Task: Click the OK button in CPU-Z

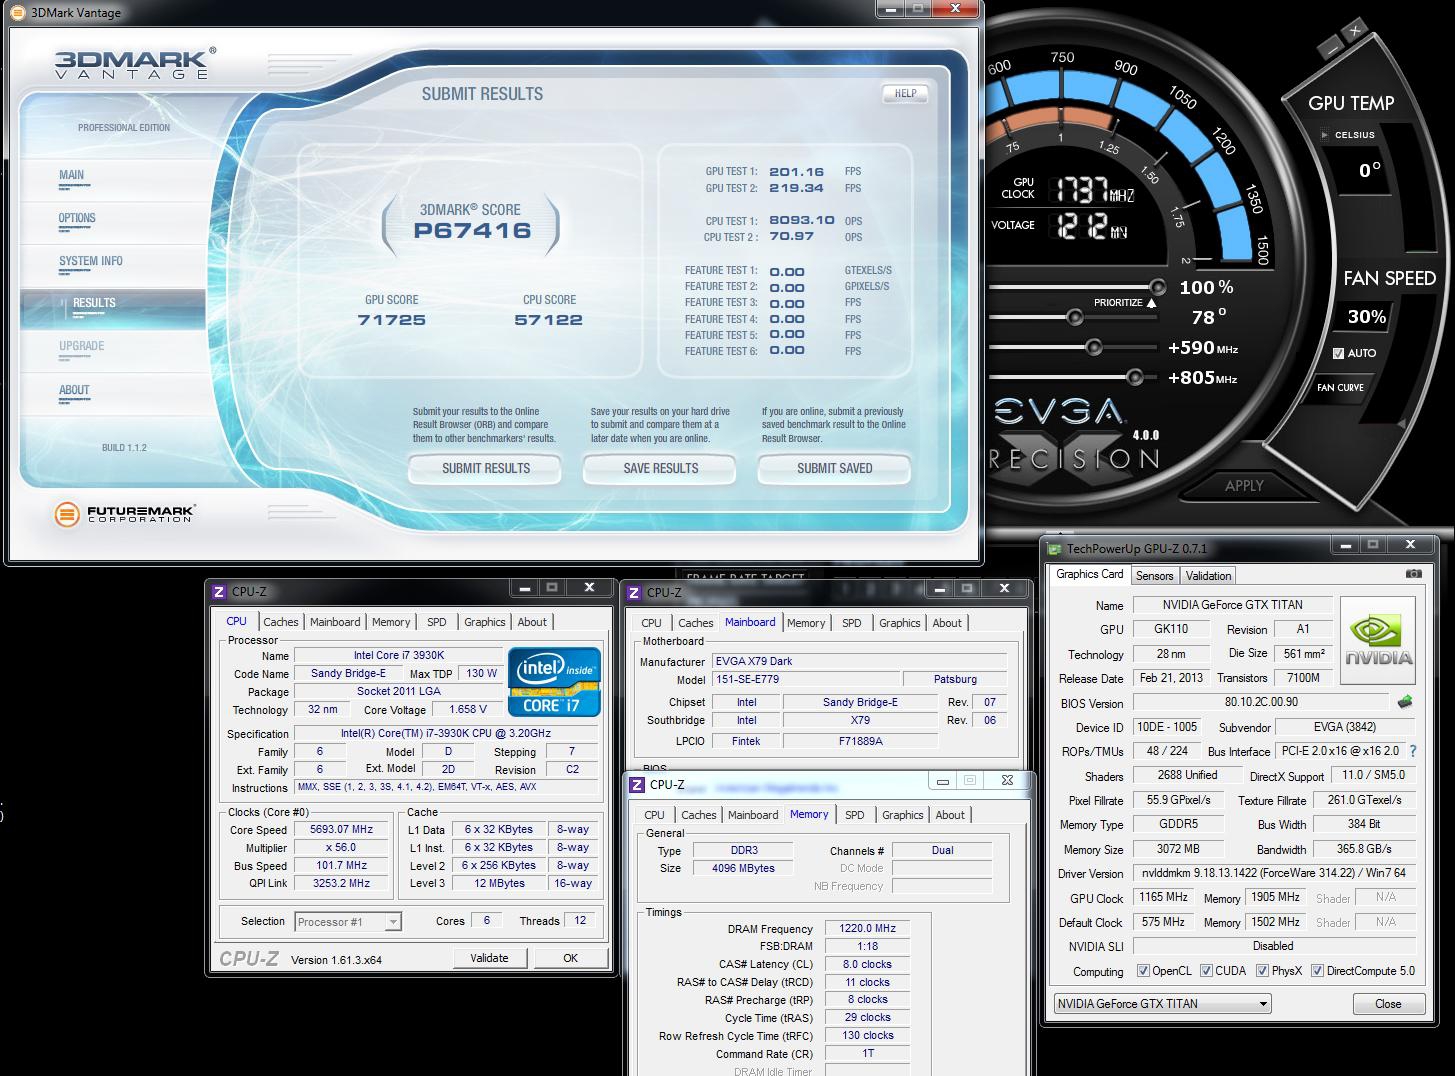Action: point(570,958)
